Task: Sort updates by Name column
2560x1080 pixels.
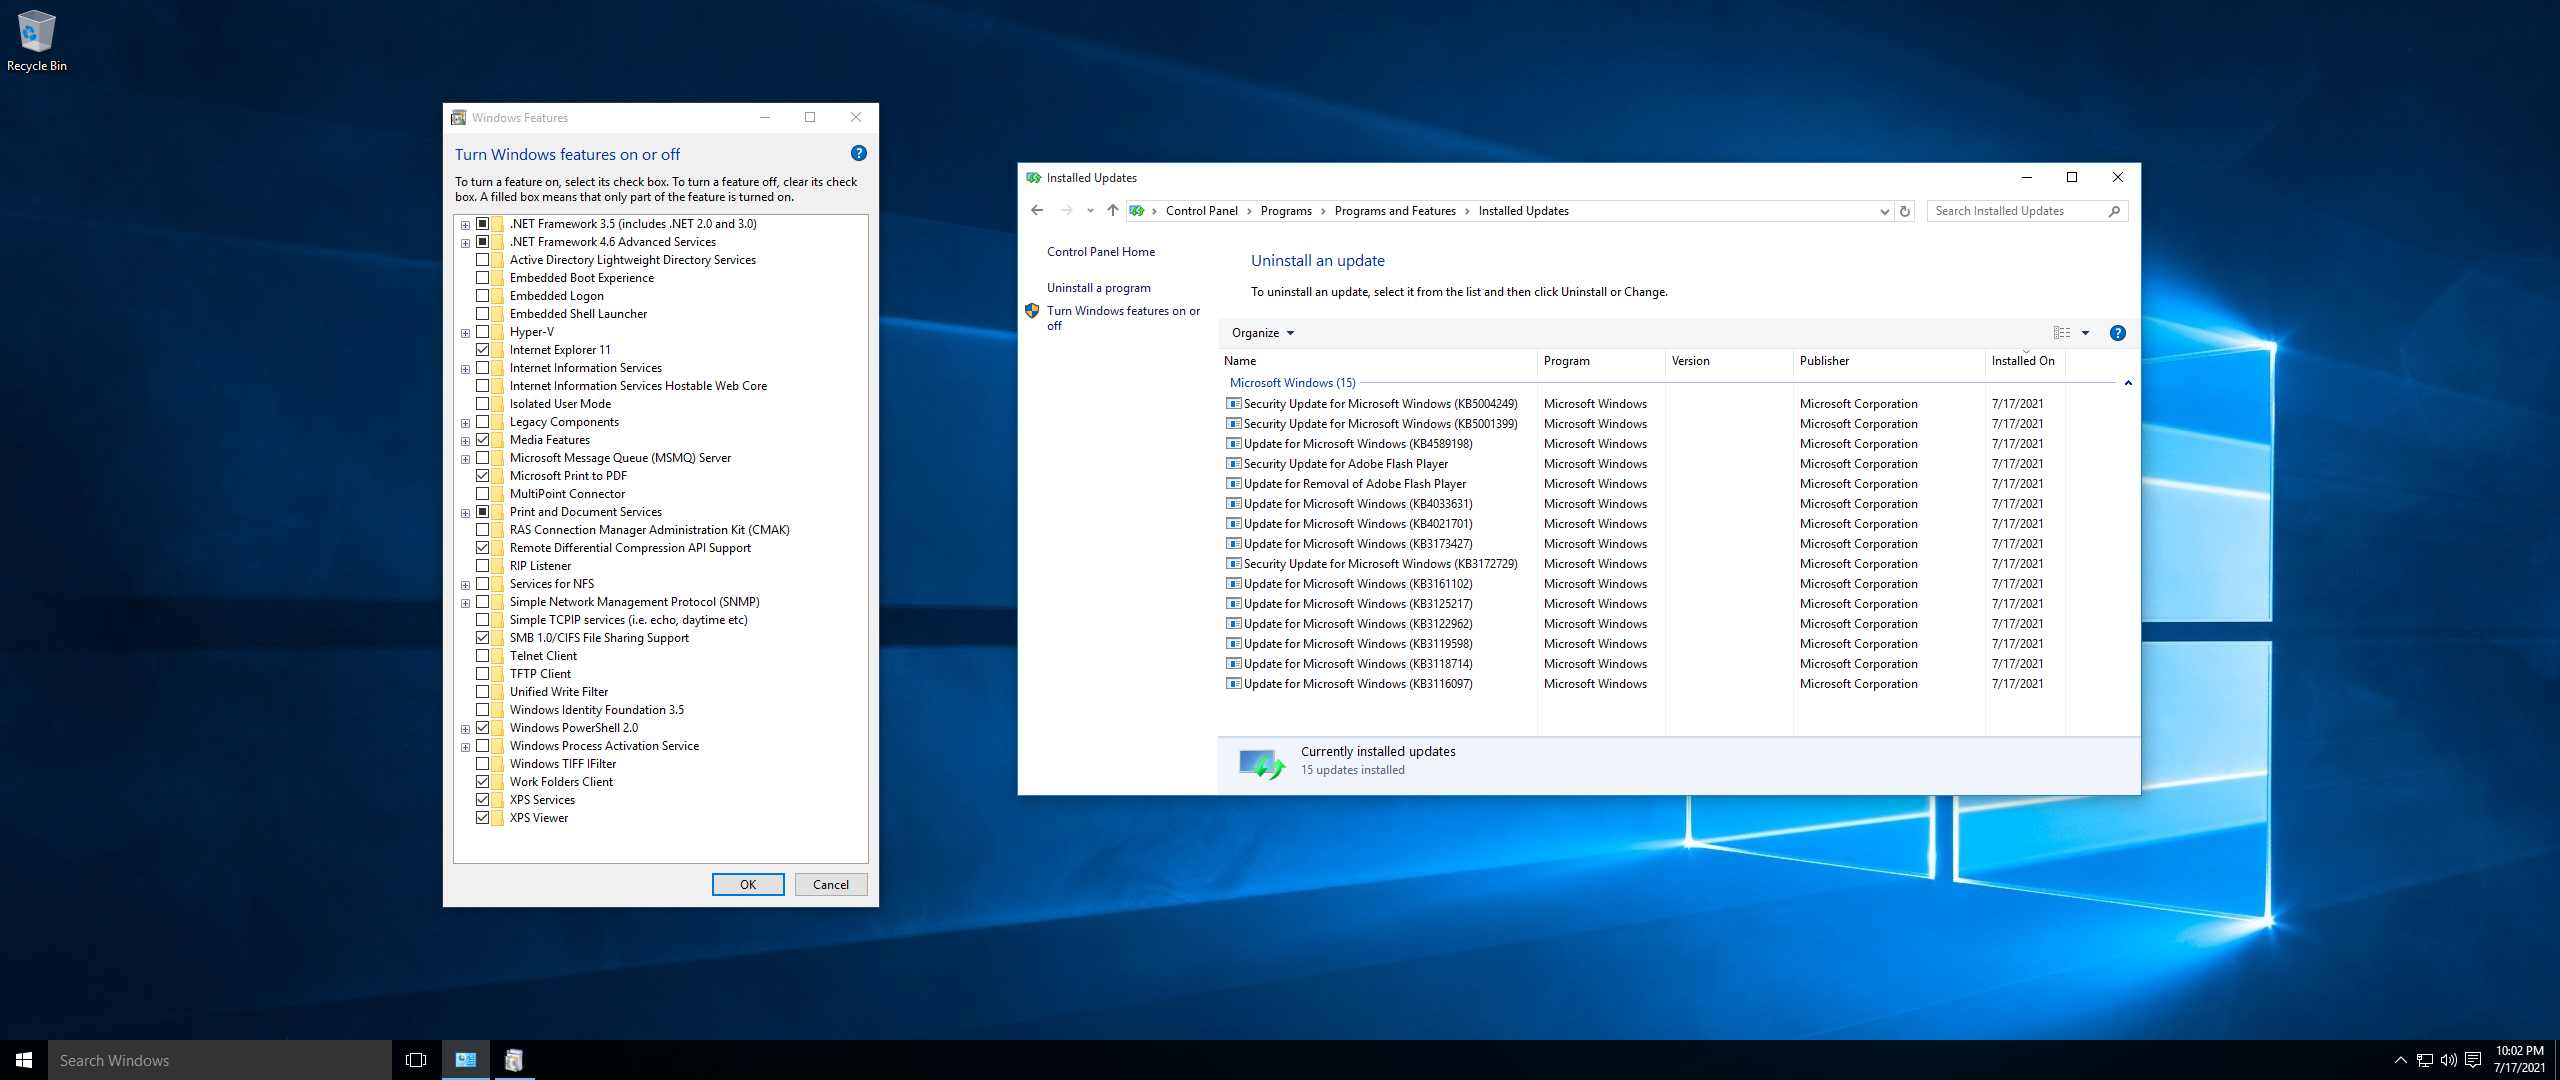Action: point(1378,361)
